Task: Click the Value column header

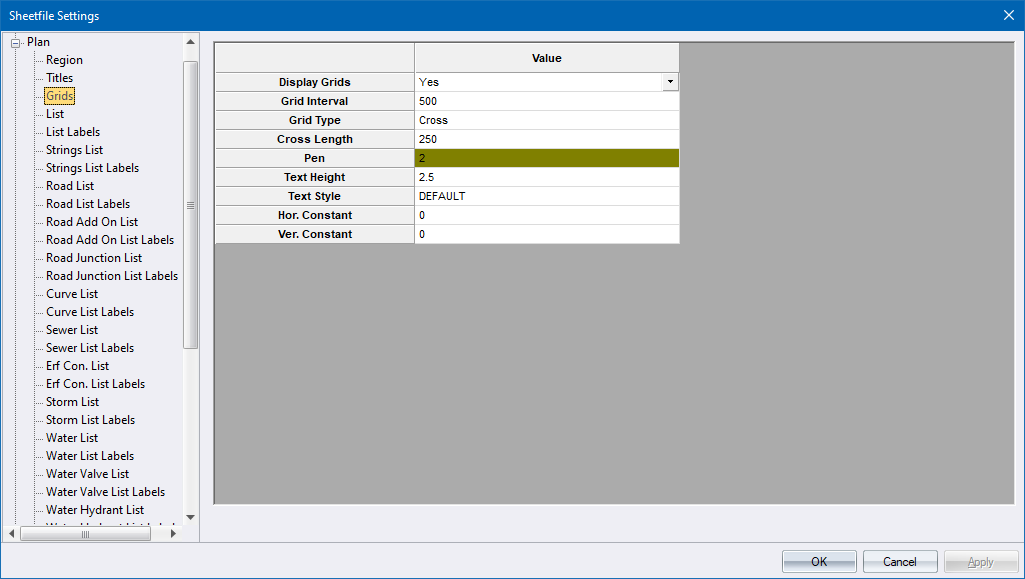Action: point(546,58)
